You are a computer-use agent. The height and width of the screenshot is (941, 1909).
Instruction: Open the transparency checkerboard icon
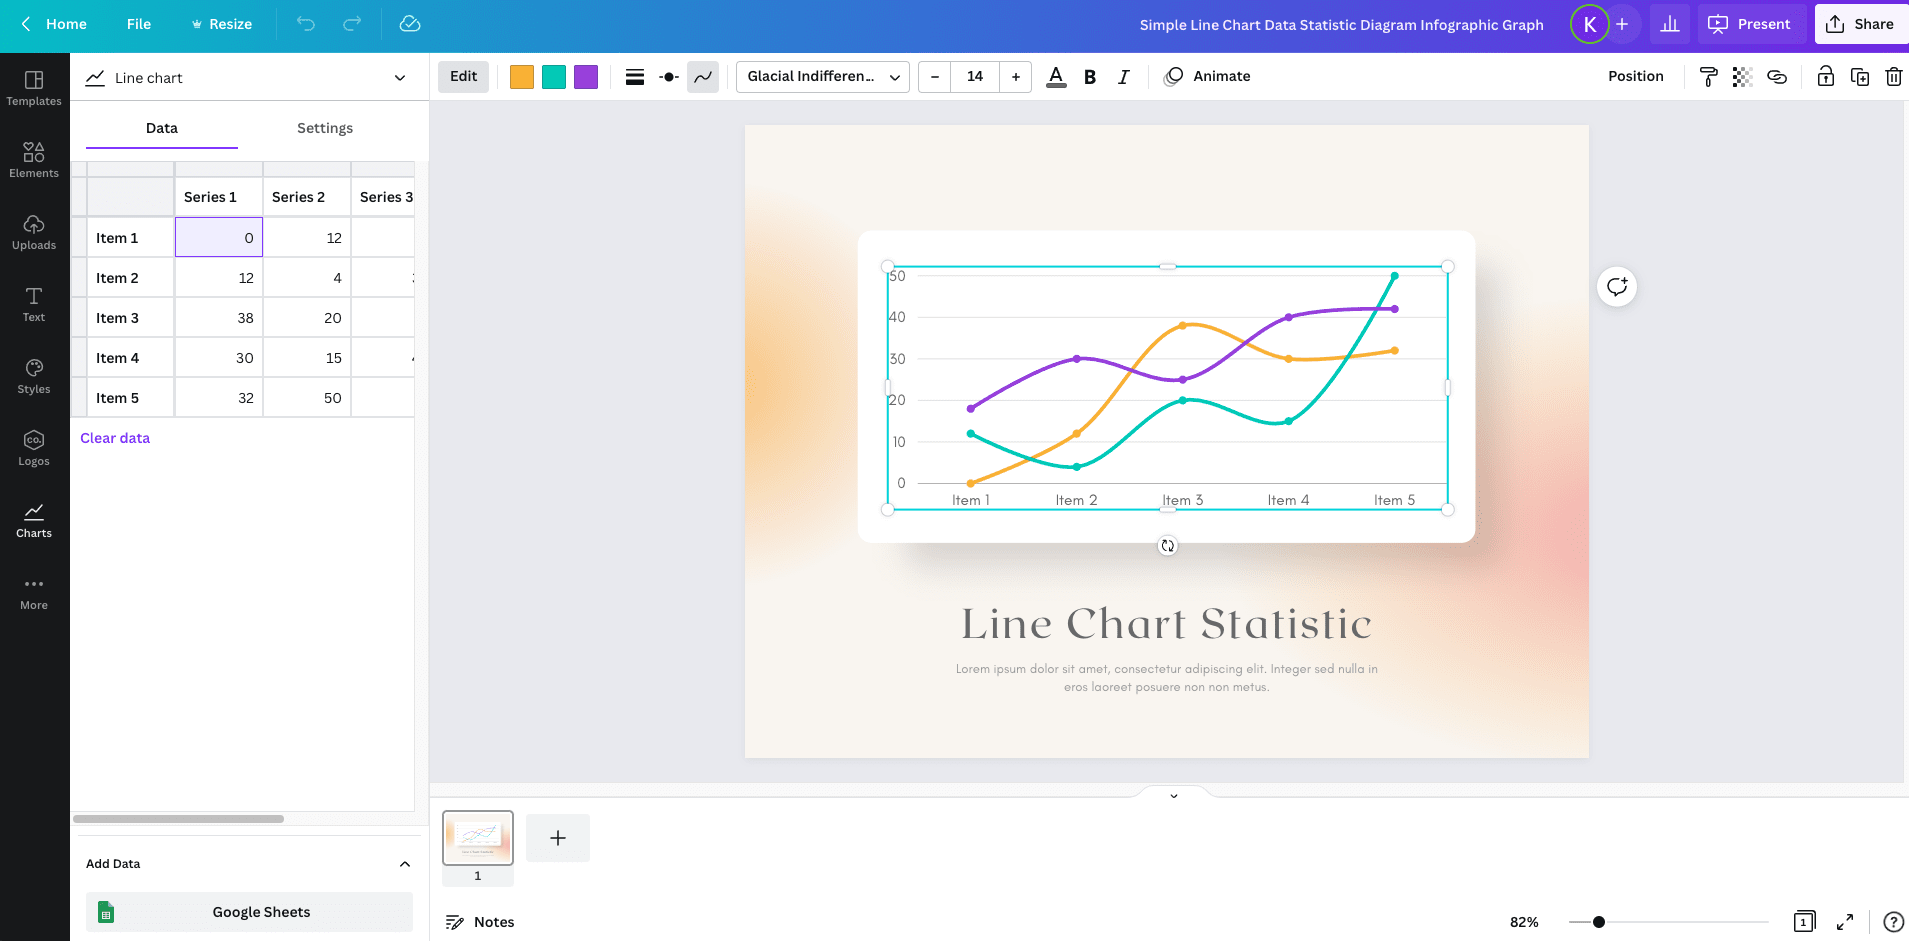1742,77
